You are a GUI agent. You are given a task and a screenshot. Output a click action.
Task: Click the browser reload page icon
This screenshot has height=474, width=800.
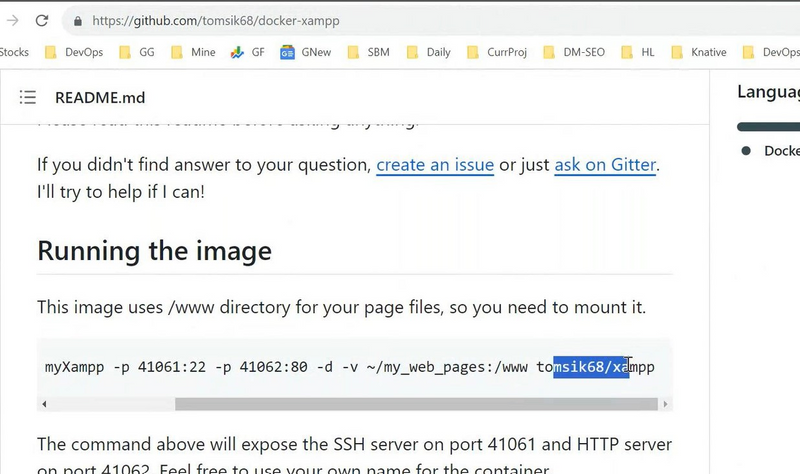pyautogui.click(x=40, y=20)
